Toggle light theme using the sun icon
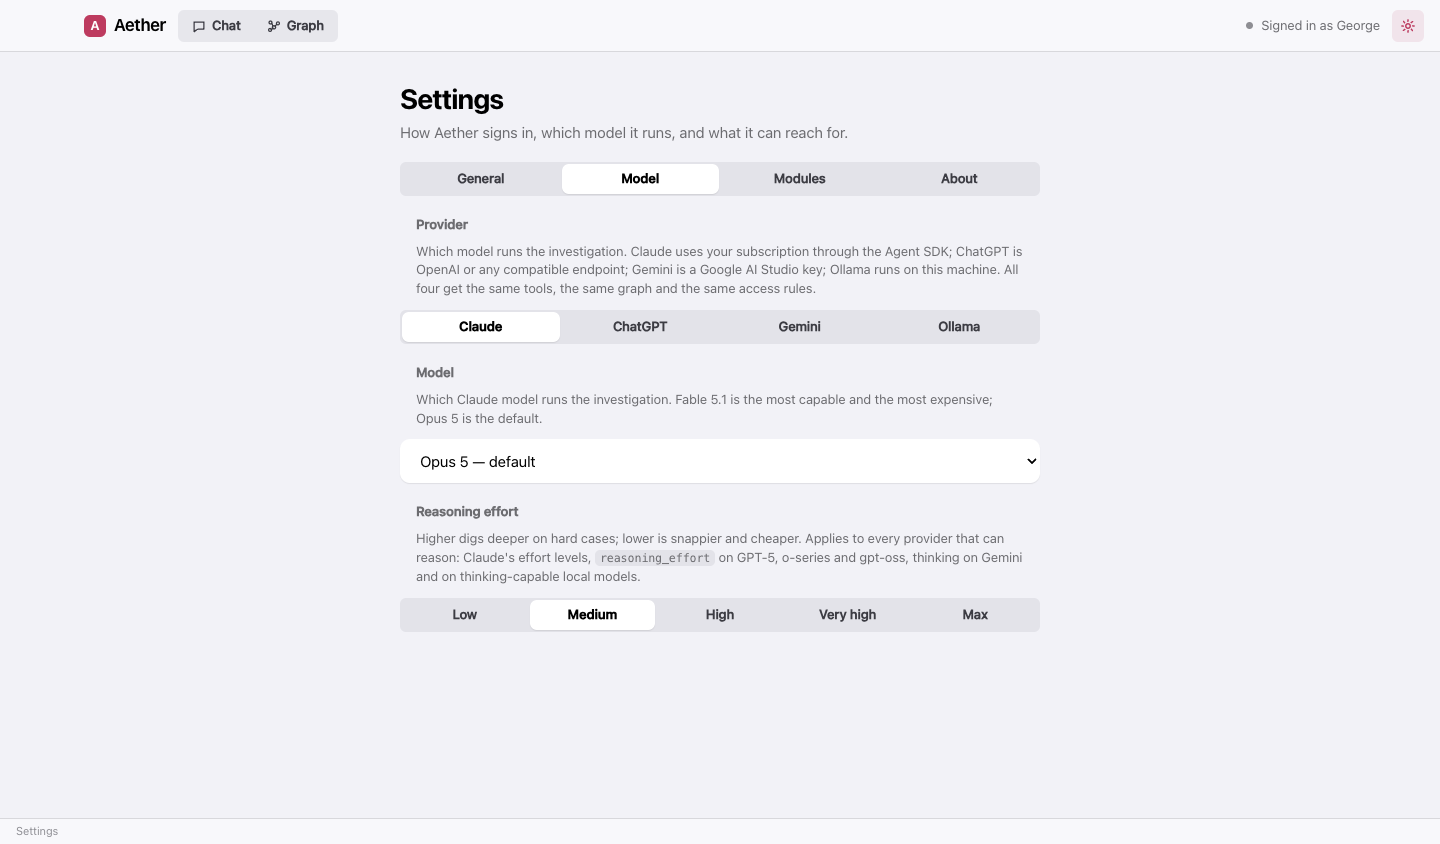The image size is (1440, 844). 1408,26
